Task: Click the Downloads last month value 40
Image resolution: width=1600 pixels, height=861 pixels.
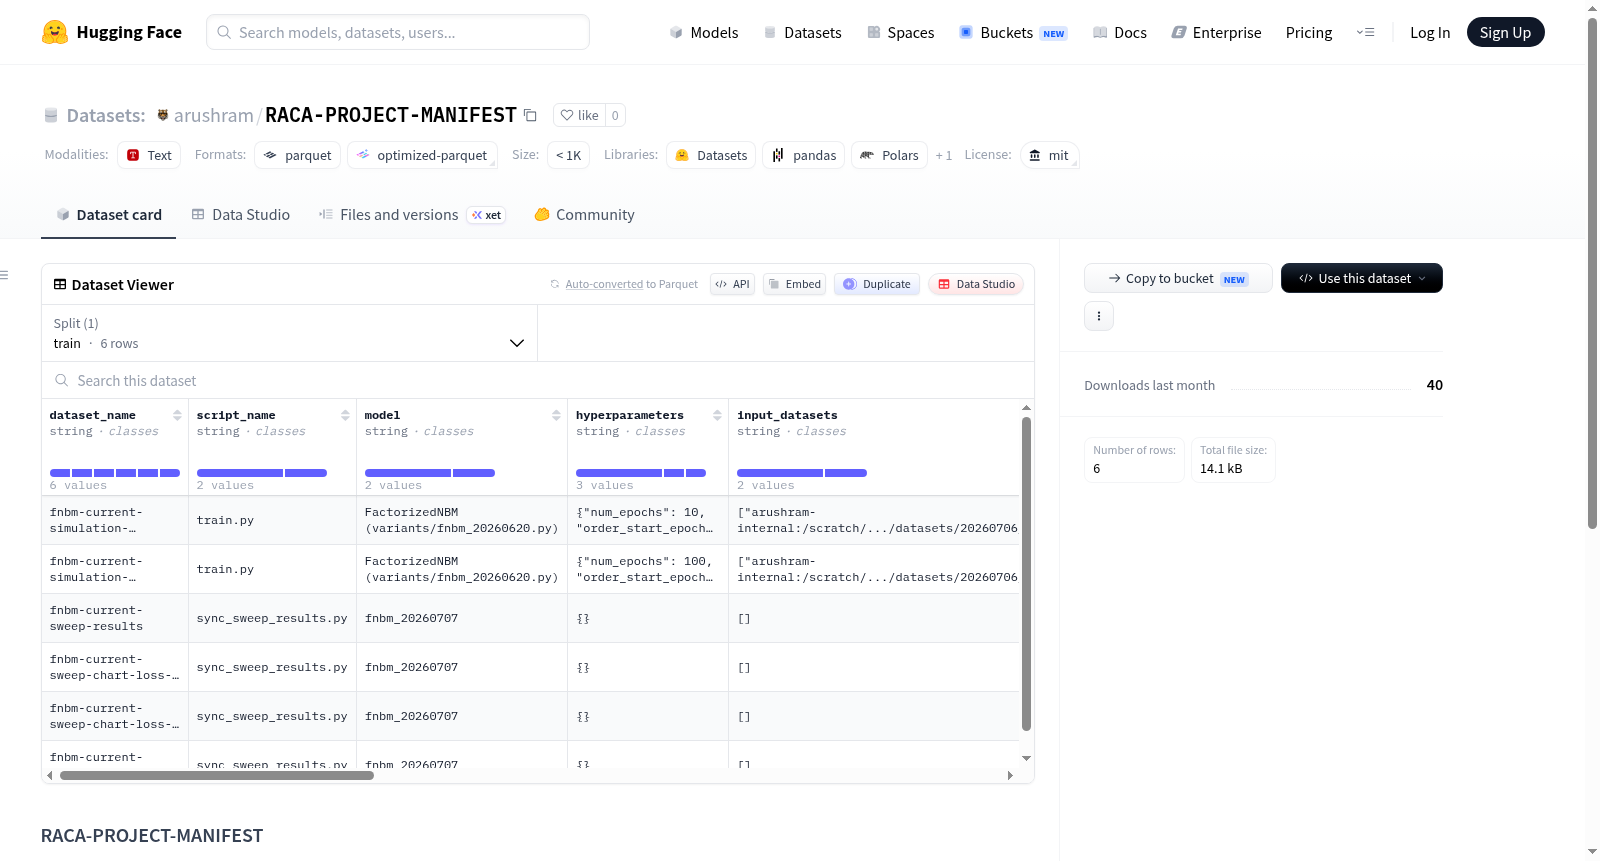Action: (1435, 385)
